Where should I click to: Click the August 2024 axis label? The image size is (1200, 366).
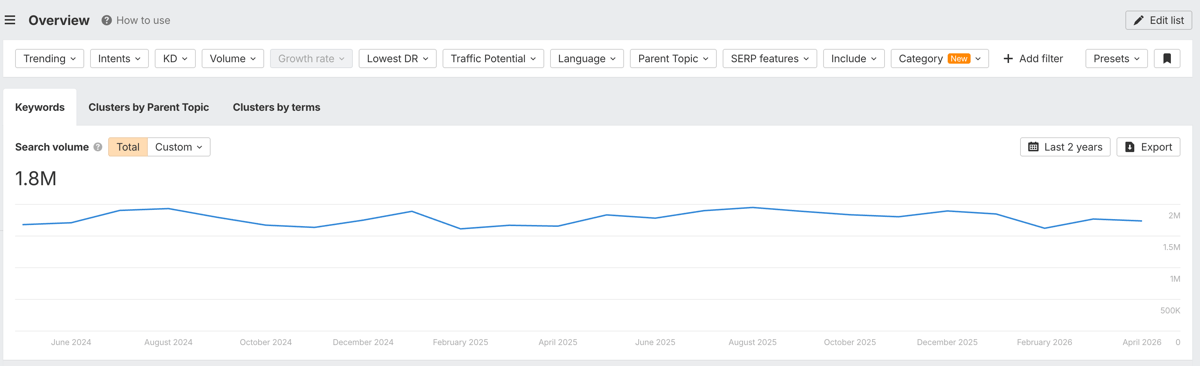click(x=168, y=342)
